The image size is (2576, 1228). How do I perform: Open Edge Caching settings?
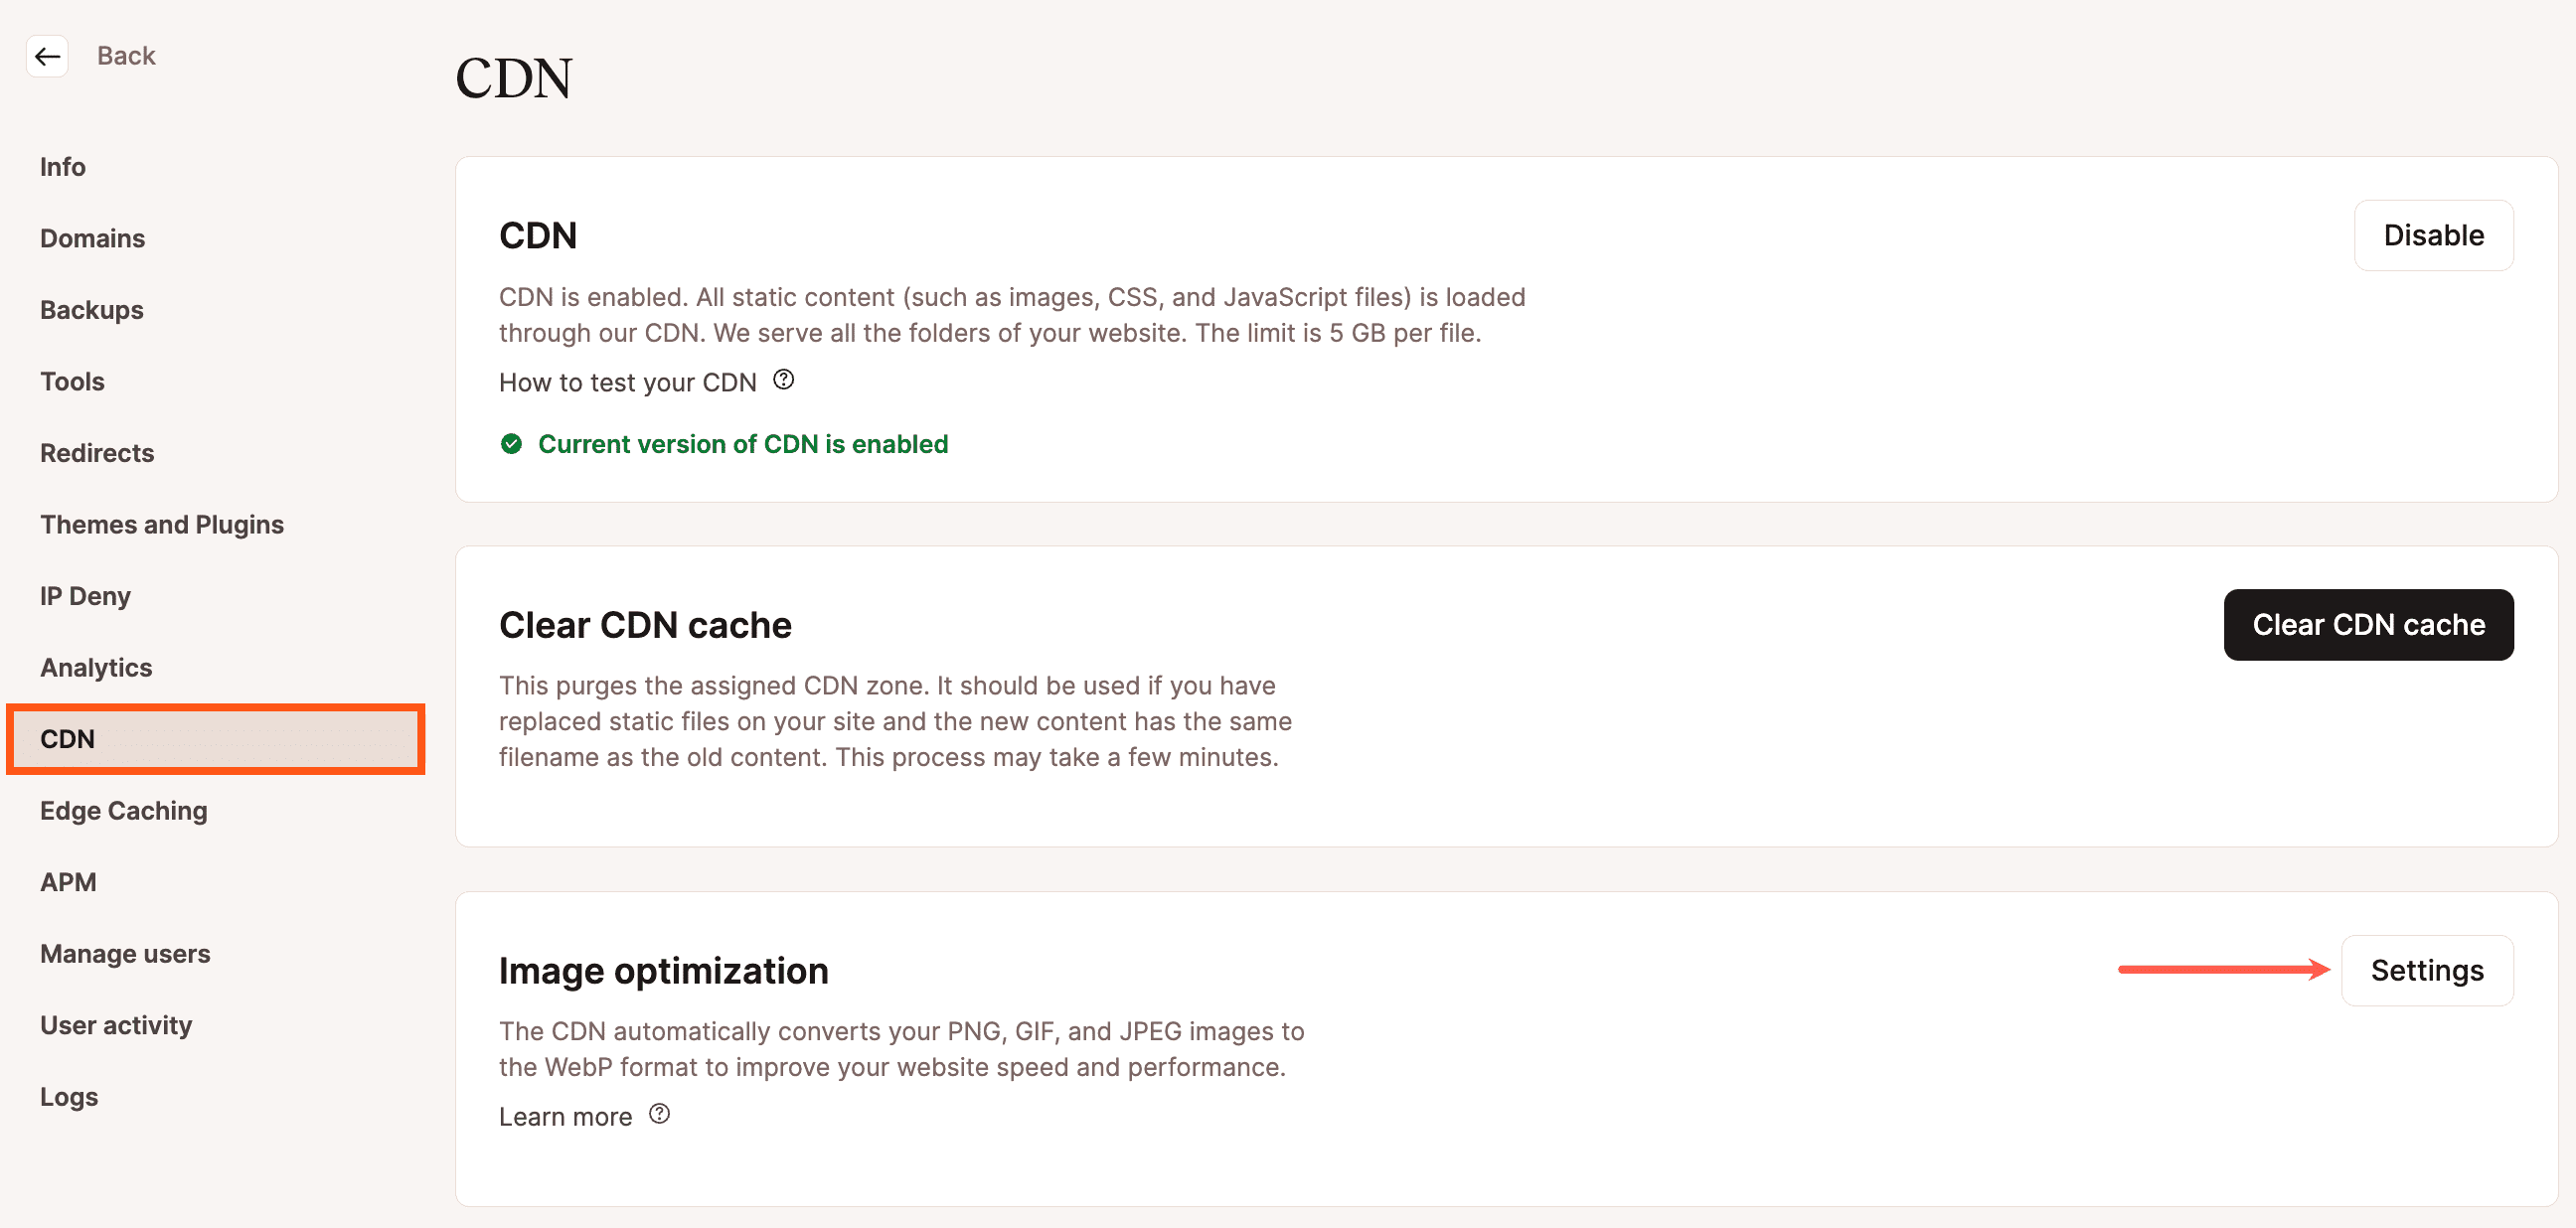click(124, 810)
